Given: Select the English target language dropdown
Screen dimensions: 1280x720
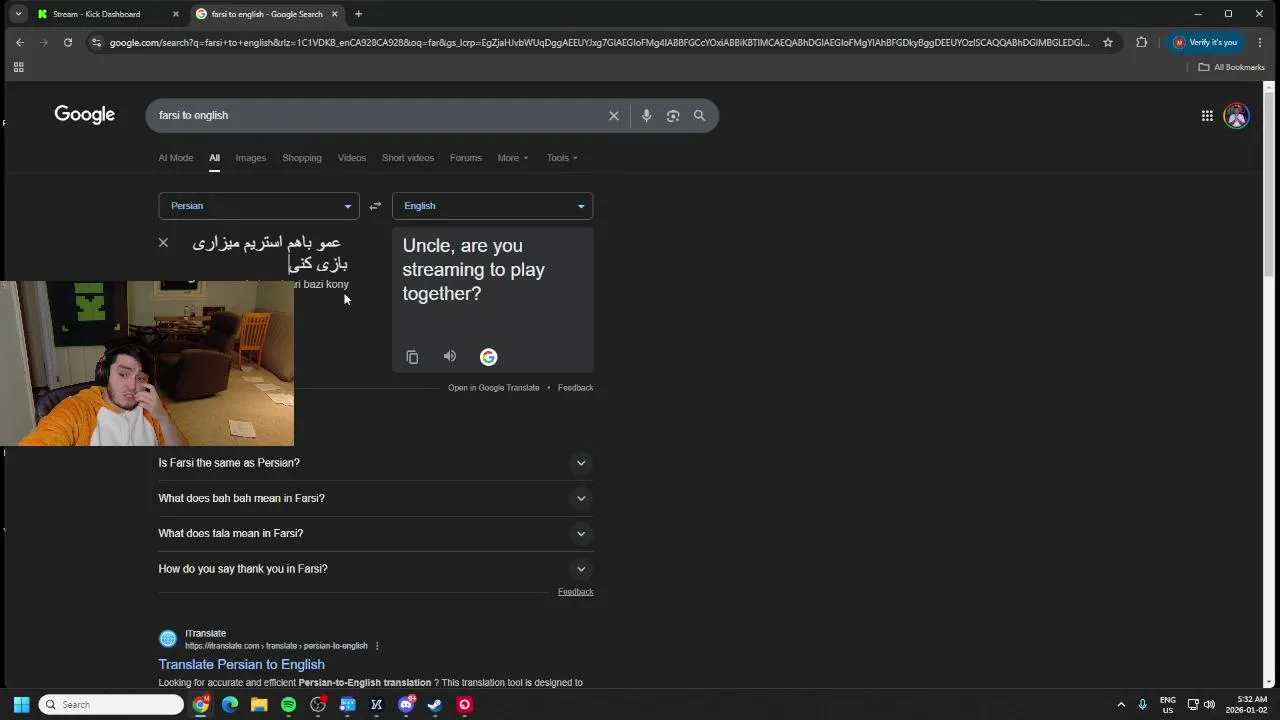Looking at the screenshot, I should [492, 206].
